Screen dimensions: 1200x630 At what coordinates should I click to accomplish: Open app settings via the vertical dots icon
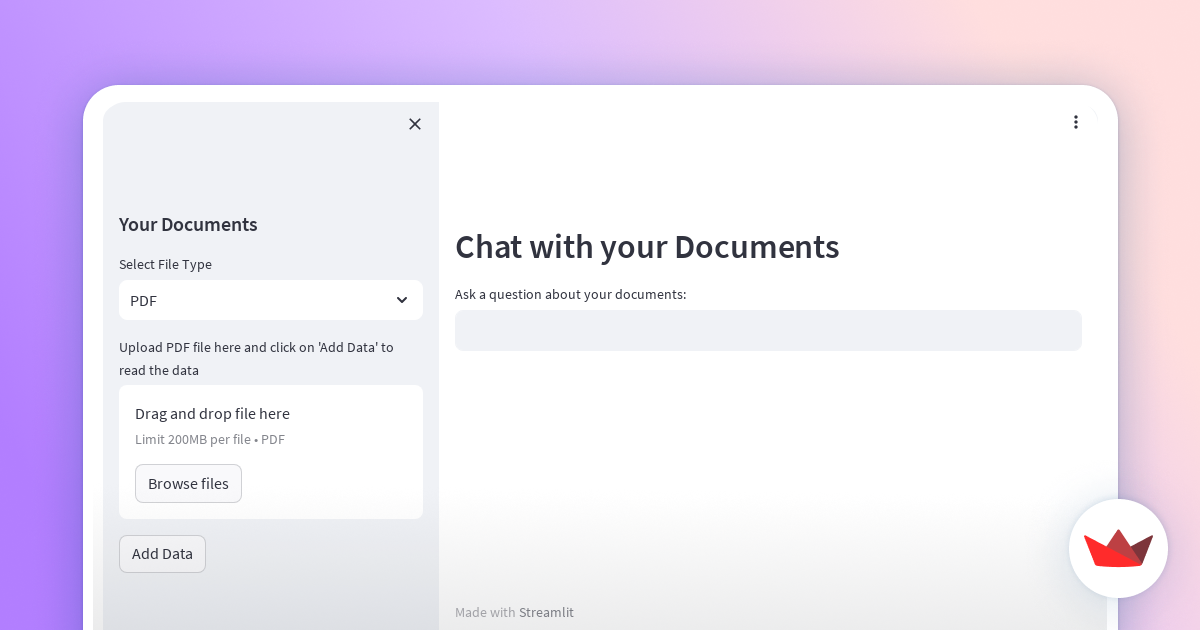tap(1076, 121)
